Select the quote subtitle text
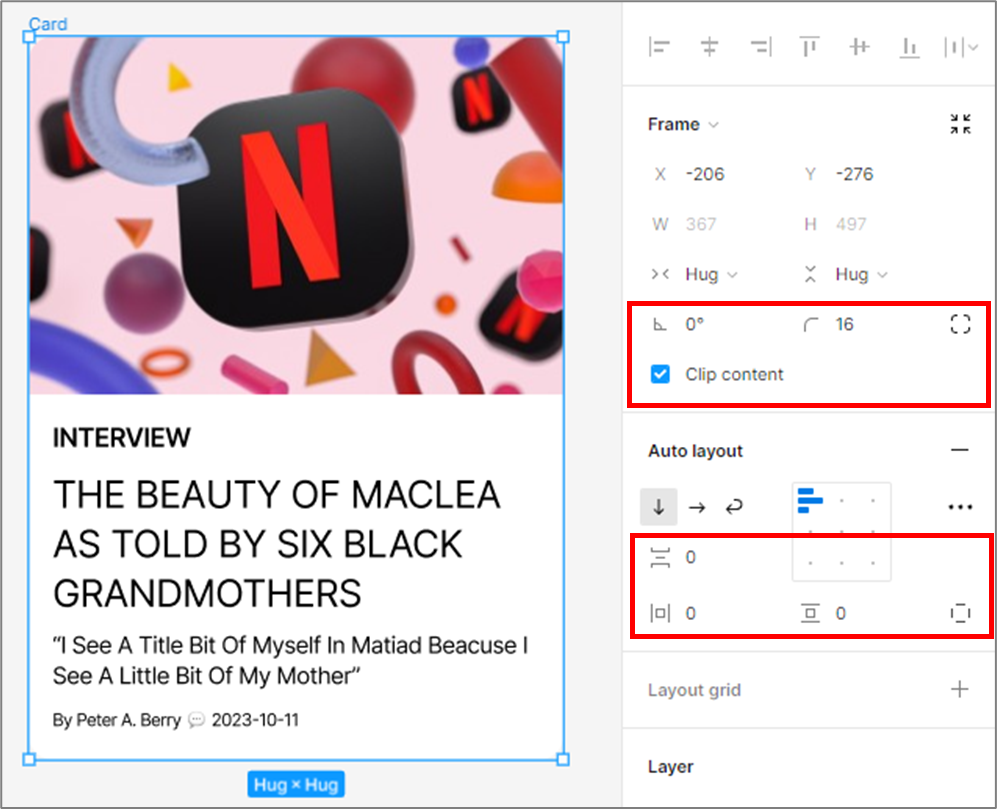This screenshot has width=997, height=809. coord(291,660)
